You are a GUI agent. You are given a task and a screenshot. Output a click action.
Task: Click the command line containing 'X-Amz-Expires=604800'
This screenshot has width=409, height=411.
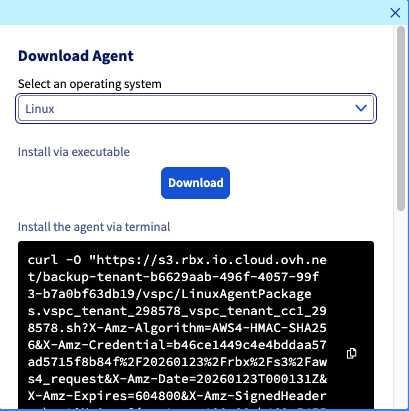(x=177, y=396)
